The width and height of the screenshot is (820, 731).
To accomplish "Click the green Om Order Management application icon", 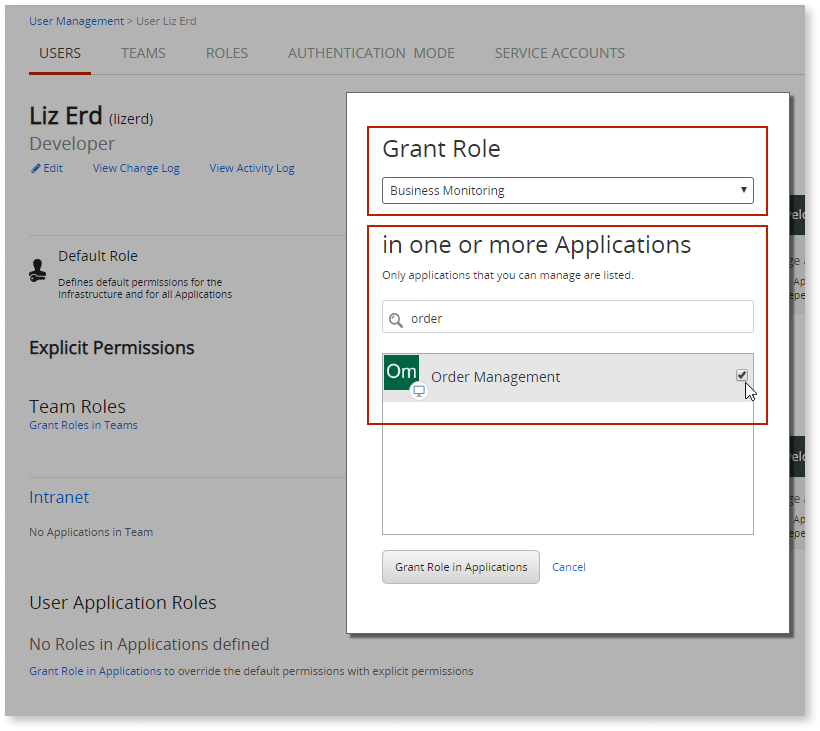I will tap(402, 371).
